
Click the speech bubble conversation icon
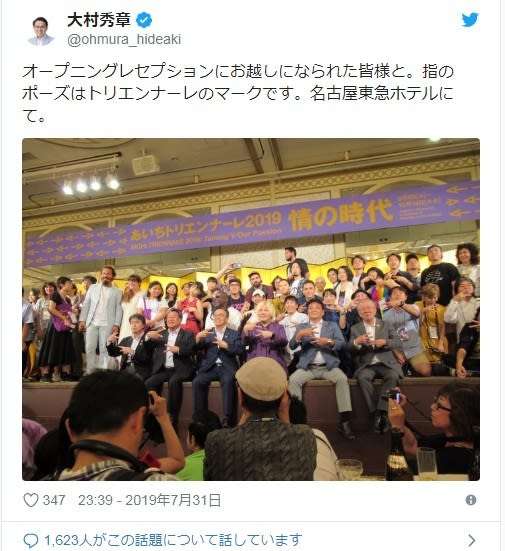[31, 540]
